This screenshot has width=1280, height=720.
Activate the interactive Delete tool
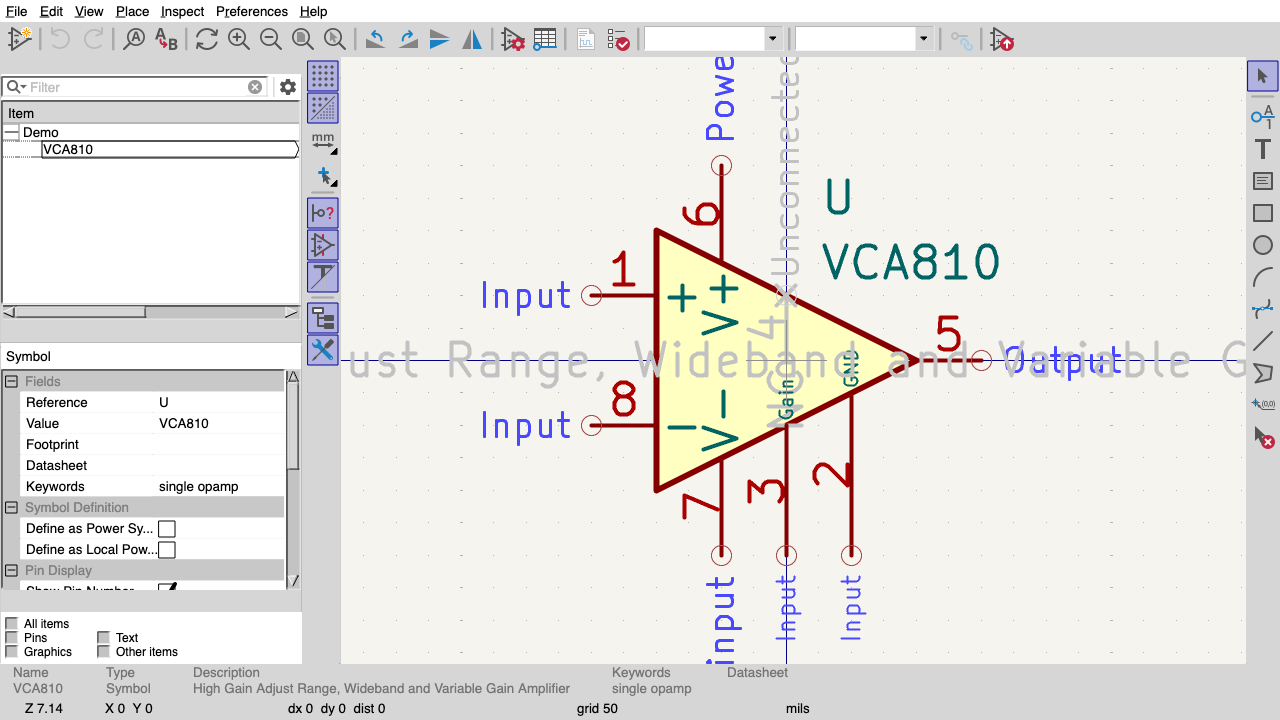tap(1262, 437)
